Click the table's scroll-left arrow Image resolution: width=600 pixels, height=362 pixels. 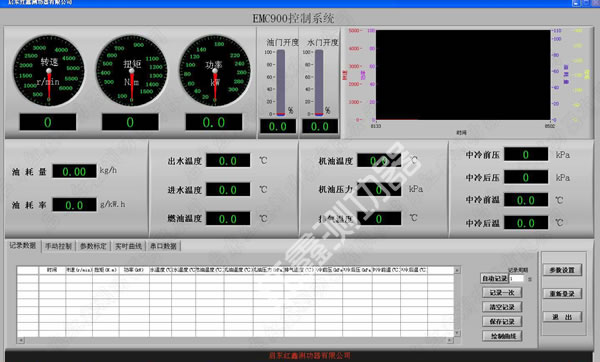21,340
